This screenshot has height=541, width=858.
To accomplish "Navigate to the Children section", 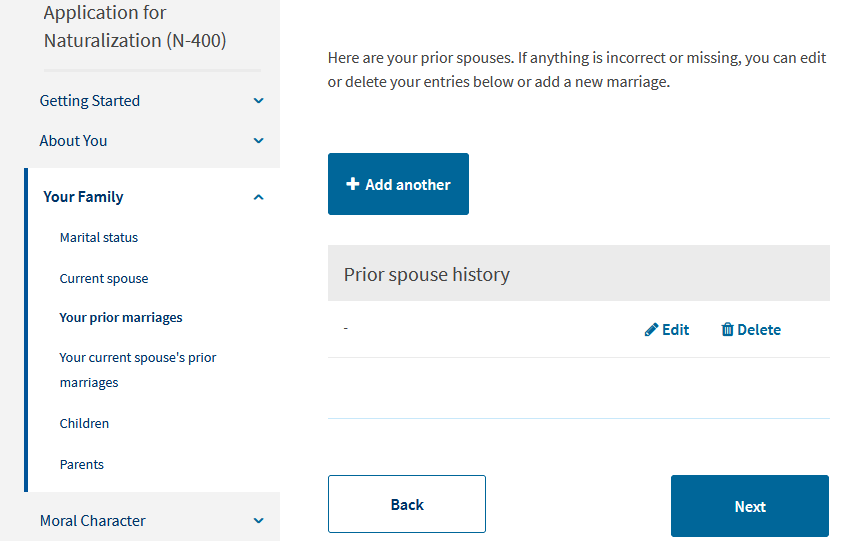I will (84, 424).
